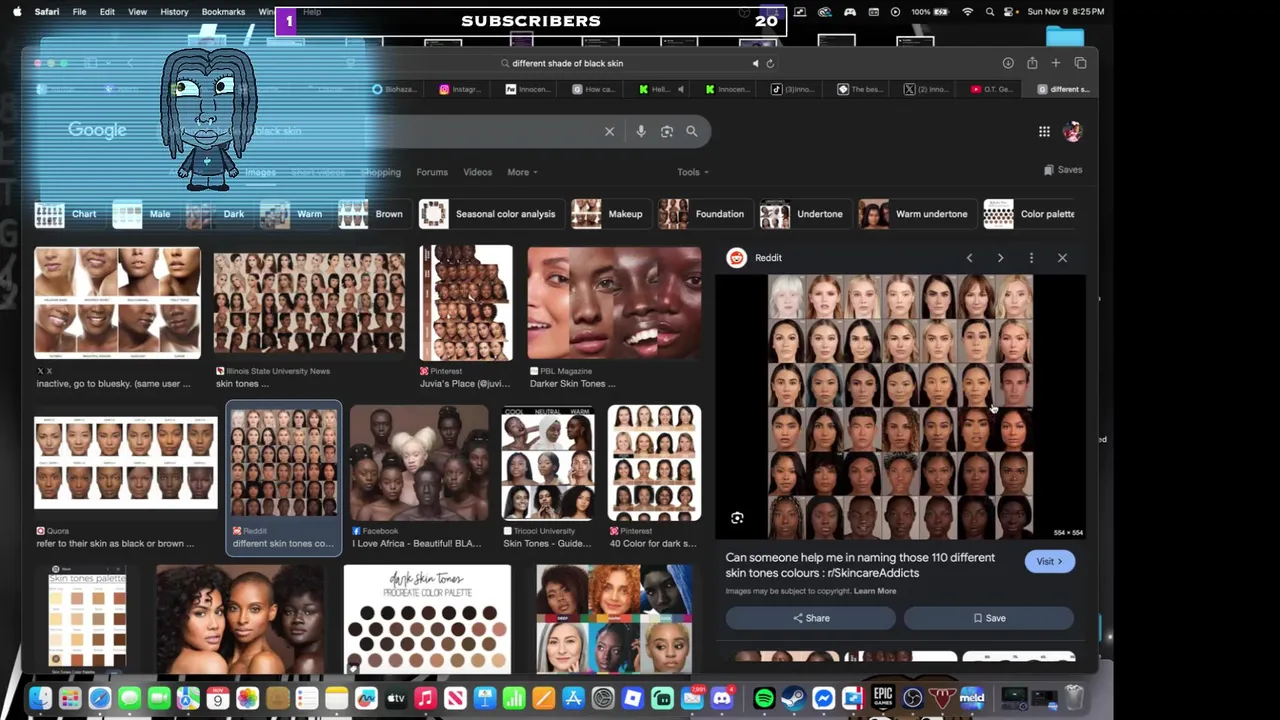Click the Share button in preview panel

pos(811,618)
